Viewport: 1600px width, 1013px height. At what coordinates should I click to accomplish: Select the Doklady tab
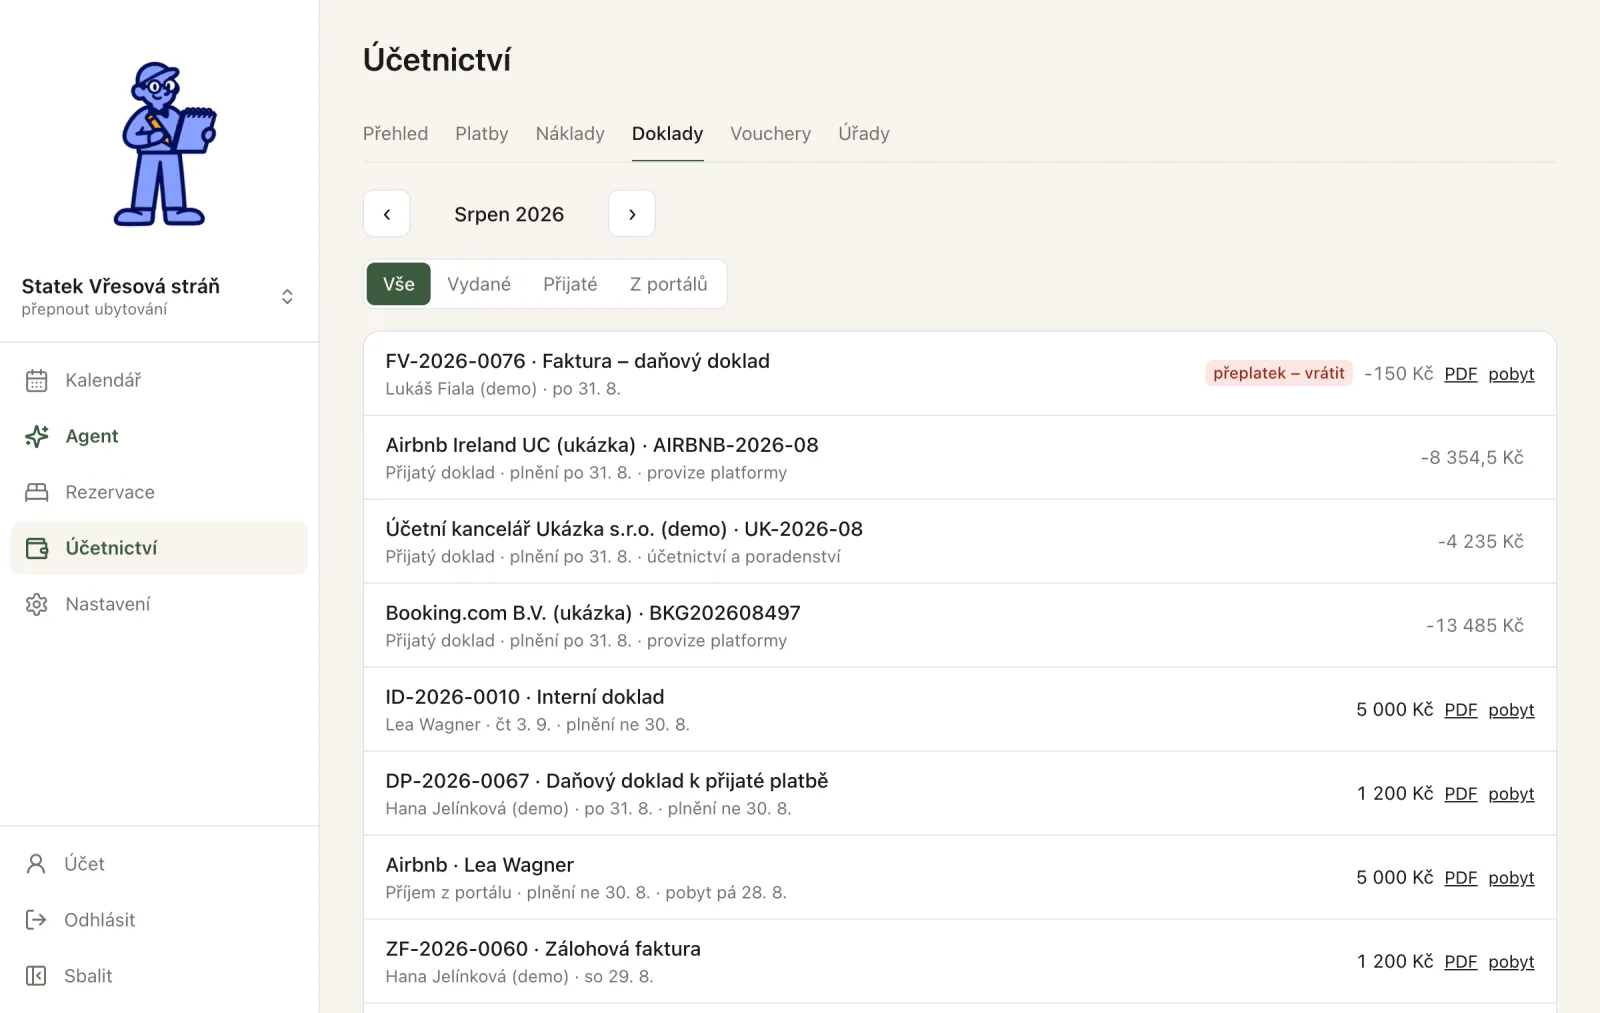[x=667, y=134]
